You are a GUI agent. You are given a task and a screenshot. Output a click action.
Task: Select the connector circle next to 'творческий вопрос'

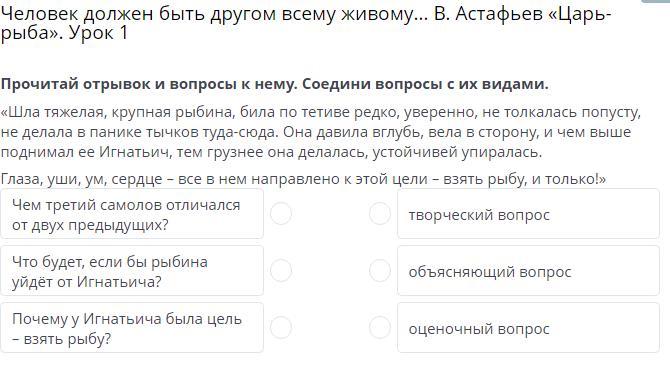380,213
